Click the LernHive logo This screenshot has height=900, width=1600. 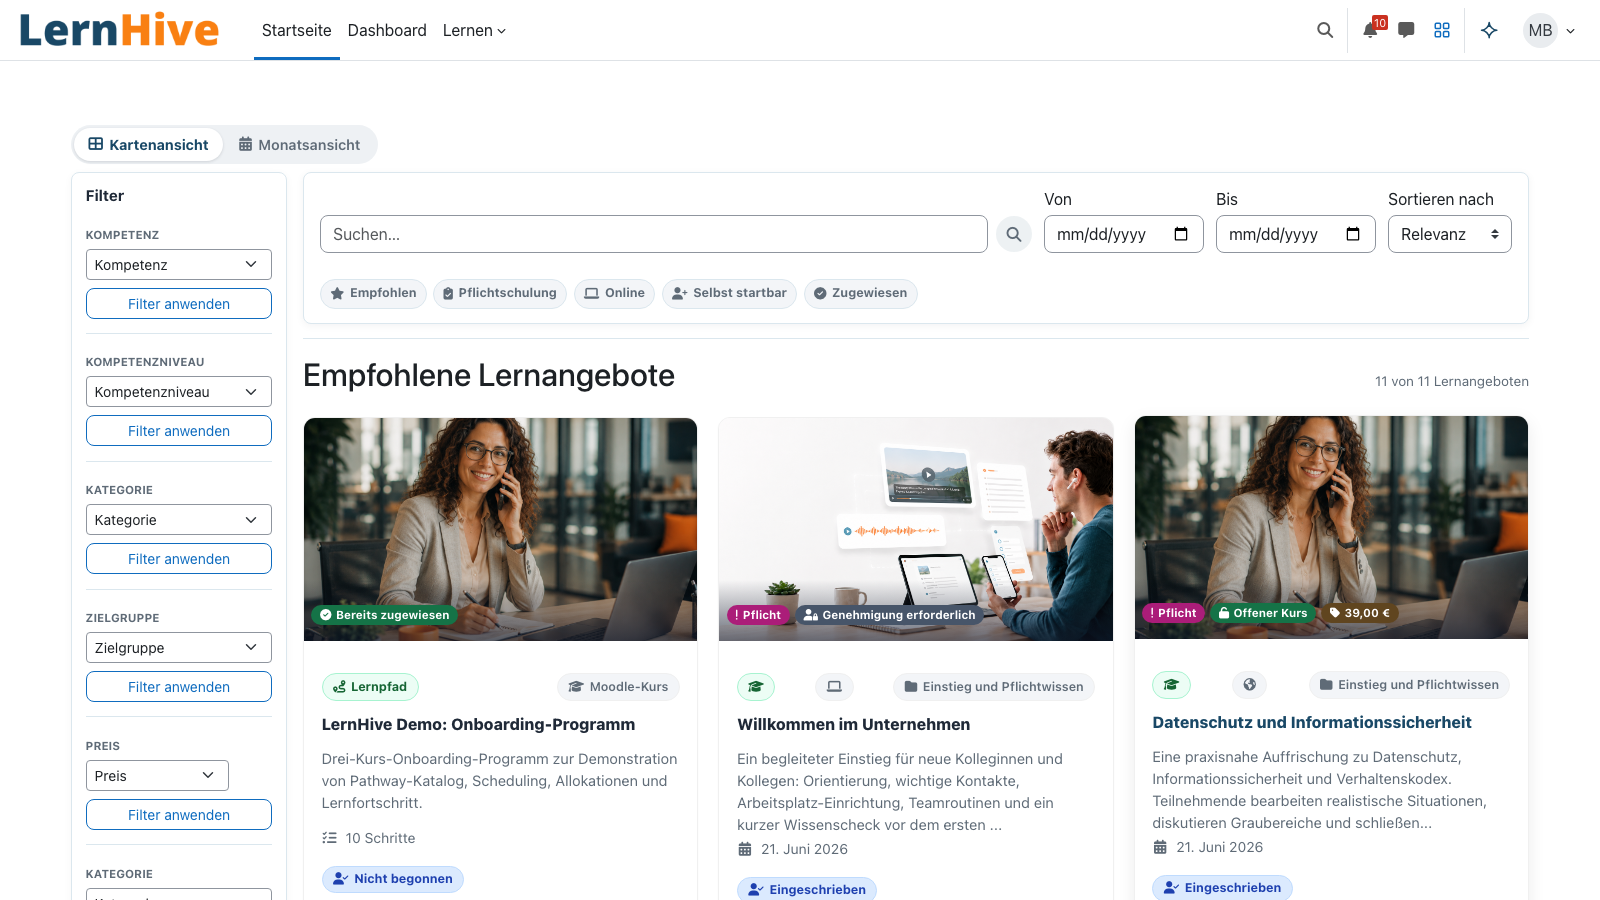(119, 30)
